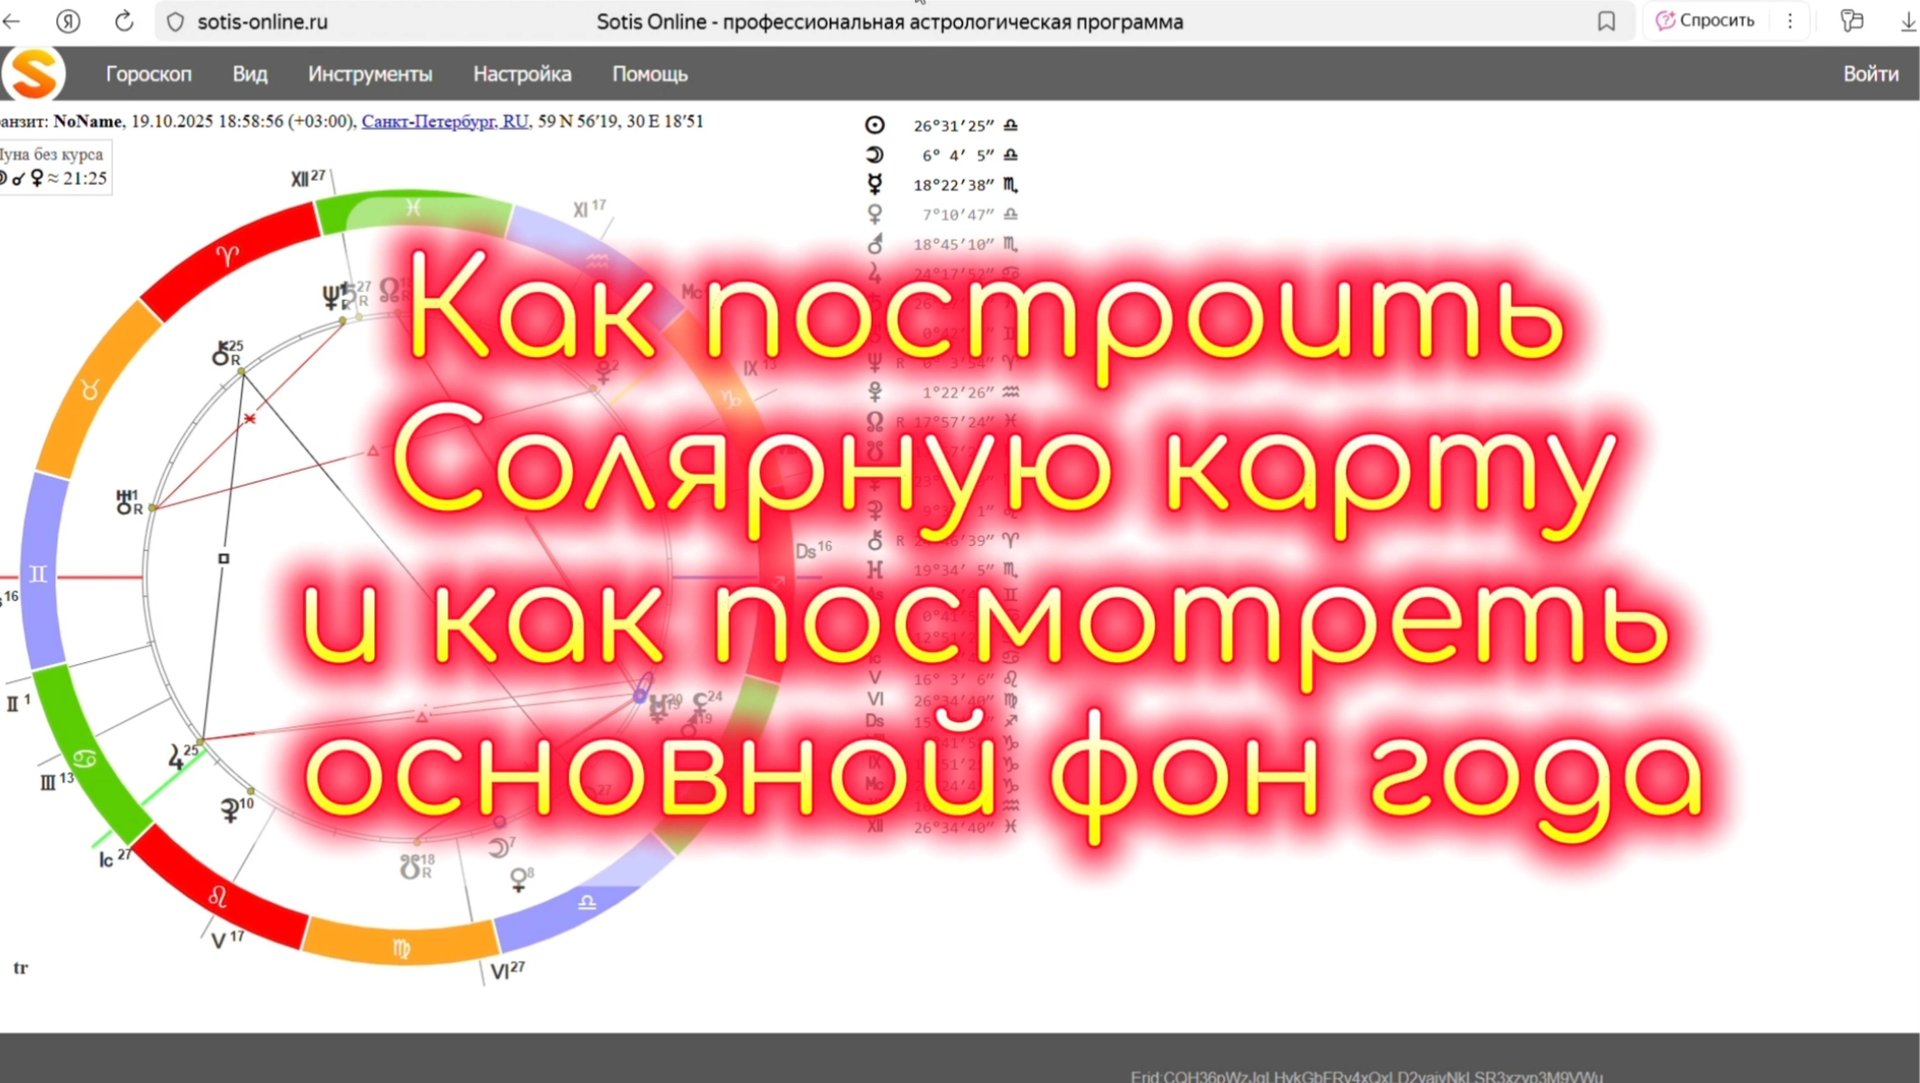
Task: Click the bookmark icon in address bar
Action: tap(1606, 21)
